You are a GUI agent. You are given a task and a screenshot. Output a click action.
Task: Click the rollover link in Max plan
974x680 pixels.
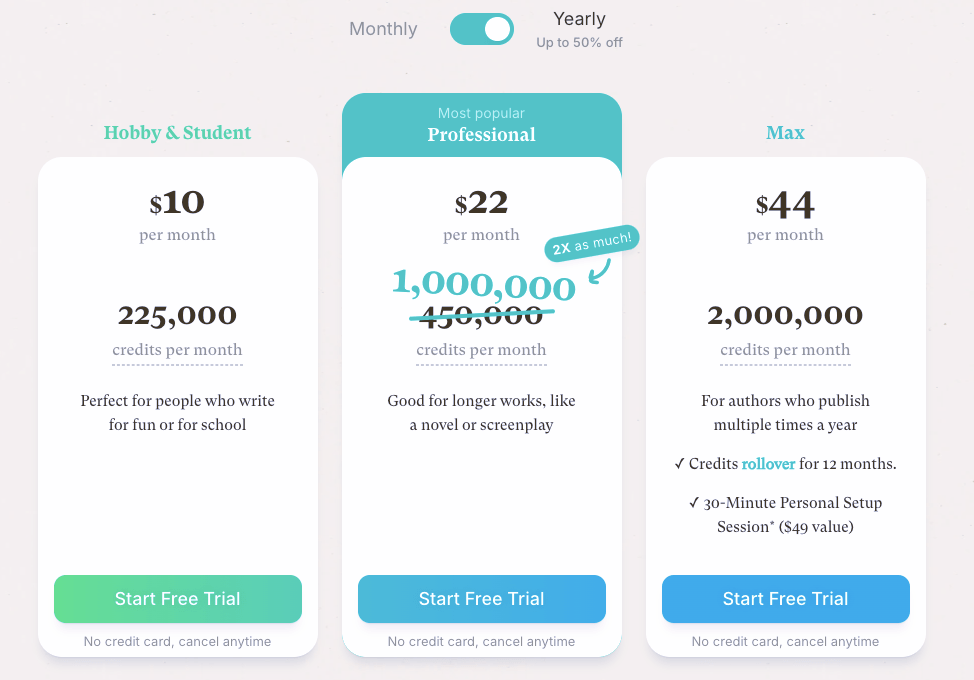[767, 464]
